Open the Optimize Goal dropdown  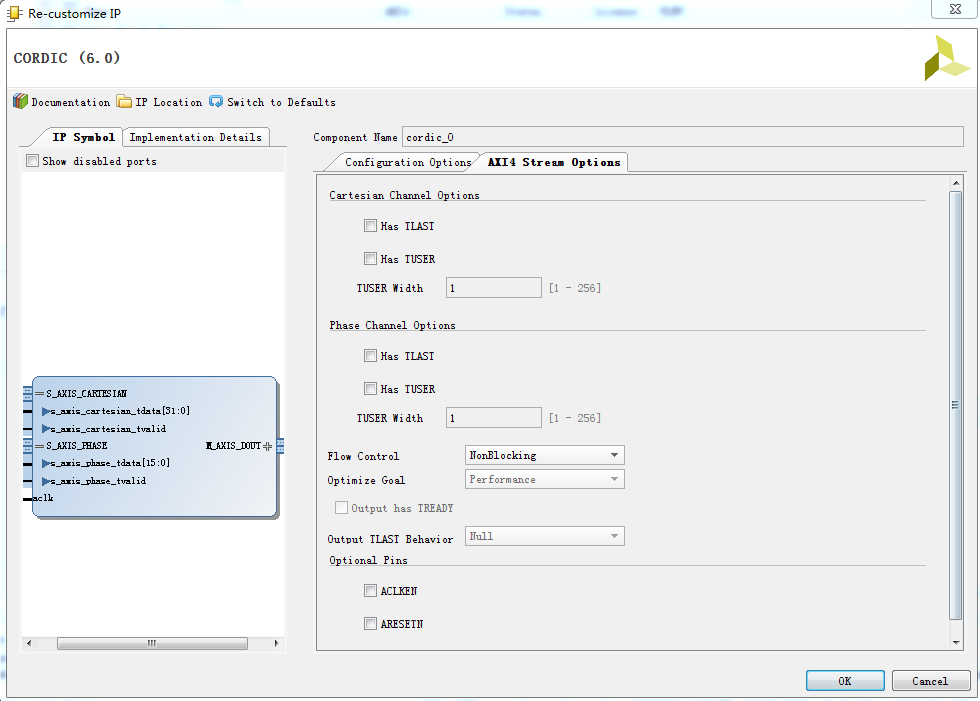tap(544, 479)
